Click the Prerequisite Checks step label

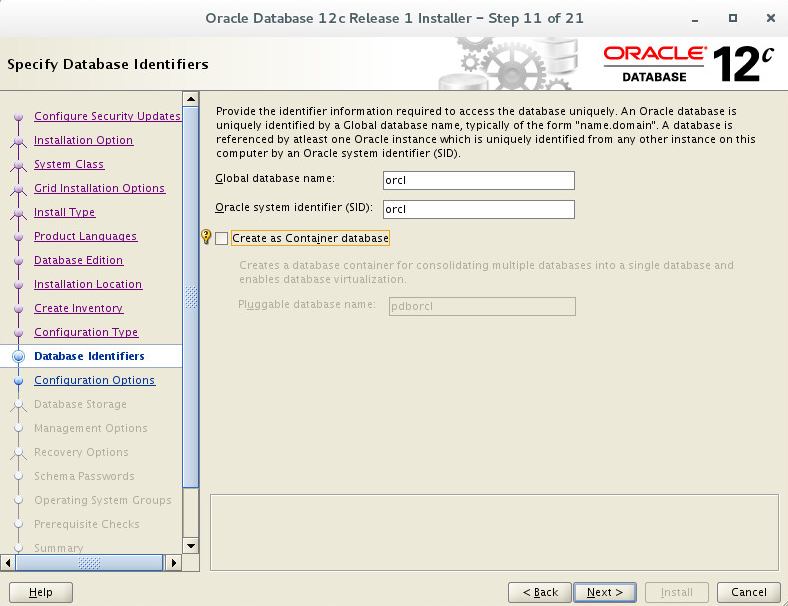[86, 524]
